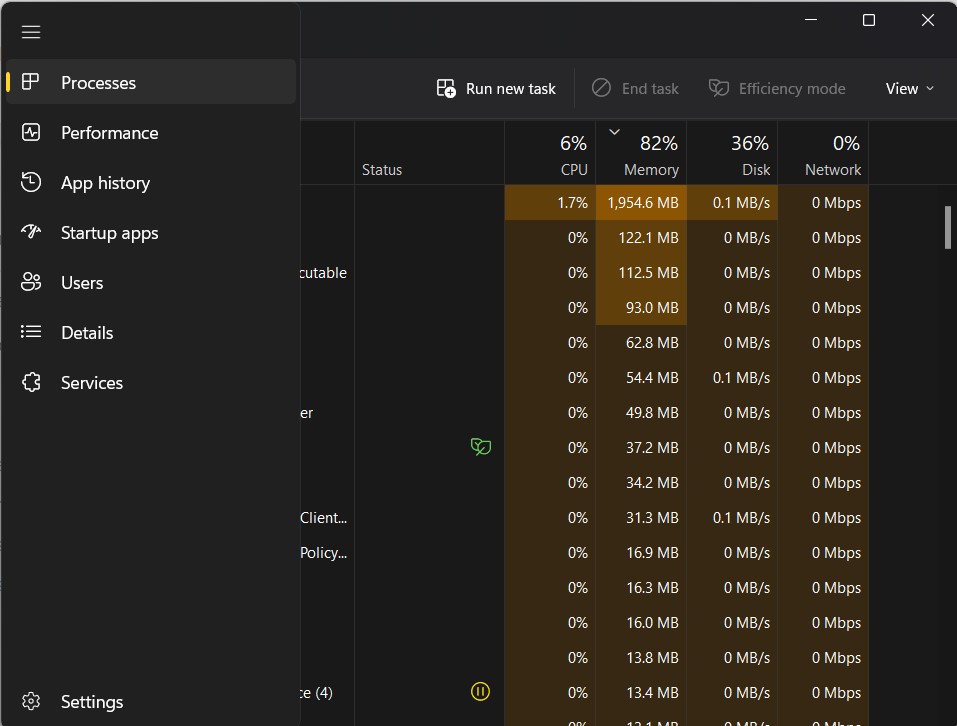Click the Memory column sort chevron
Image resolution: width=957 pixels, height=726 pixels.
[614, 131]
